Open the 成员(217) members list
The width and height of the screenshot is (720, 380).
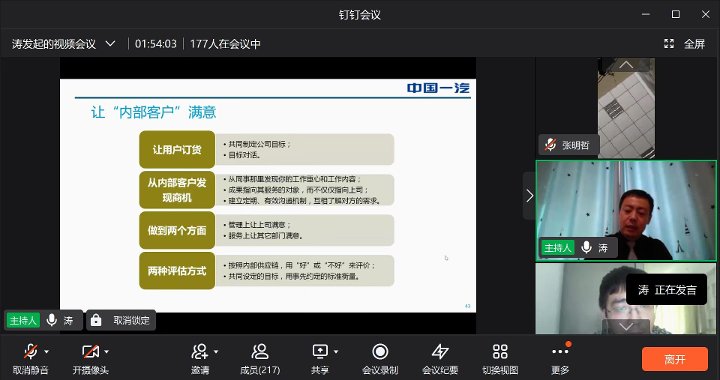coord(260,352)
